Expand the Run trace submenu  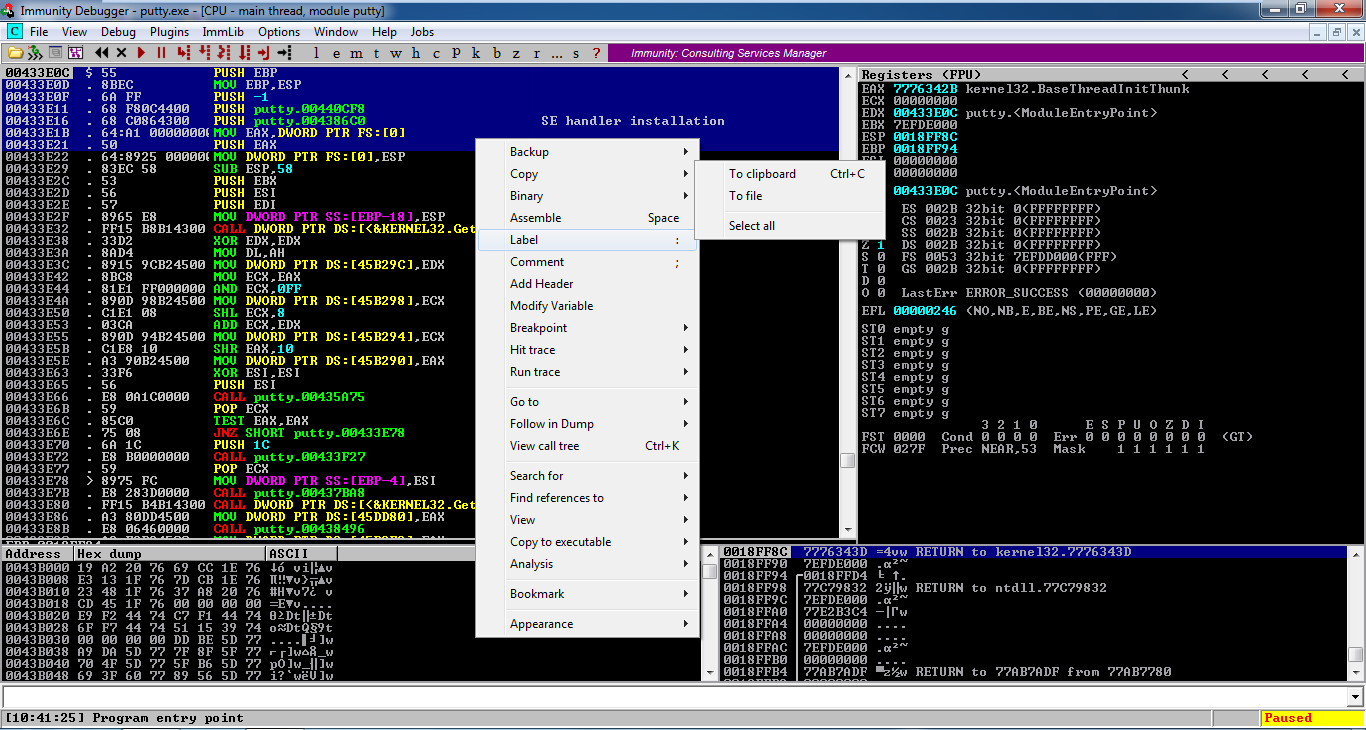[x=587, y=372]
